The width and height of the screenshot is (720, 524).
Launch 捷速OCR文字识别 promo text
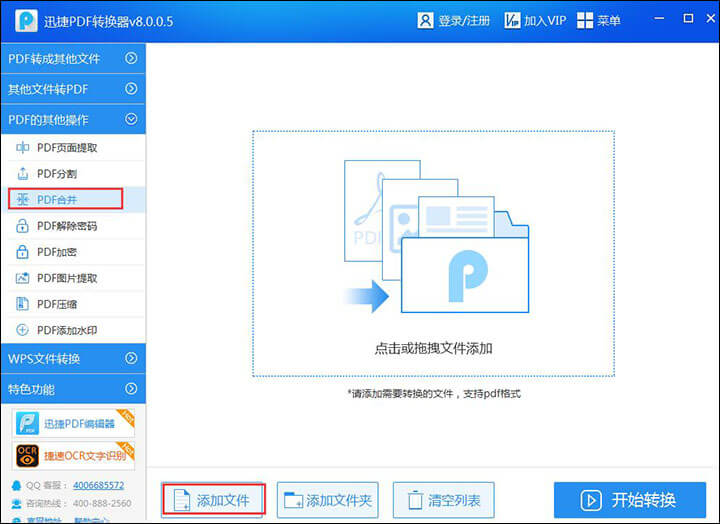click(x=85, y=456)
